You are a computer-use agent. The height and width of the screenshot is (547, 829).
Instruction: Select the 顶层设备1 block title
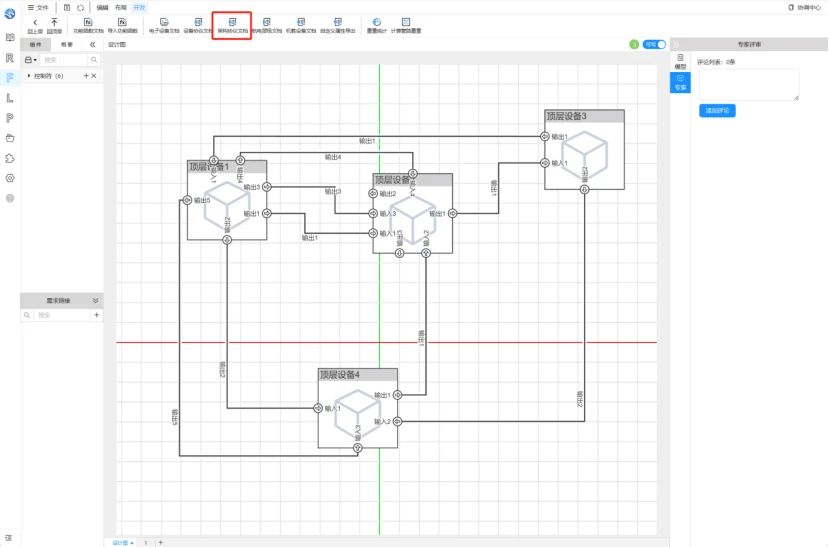point(209,166)
